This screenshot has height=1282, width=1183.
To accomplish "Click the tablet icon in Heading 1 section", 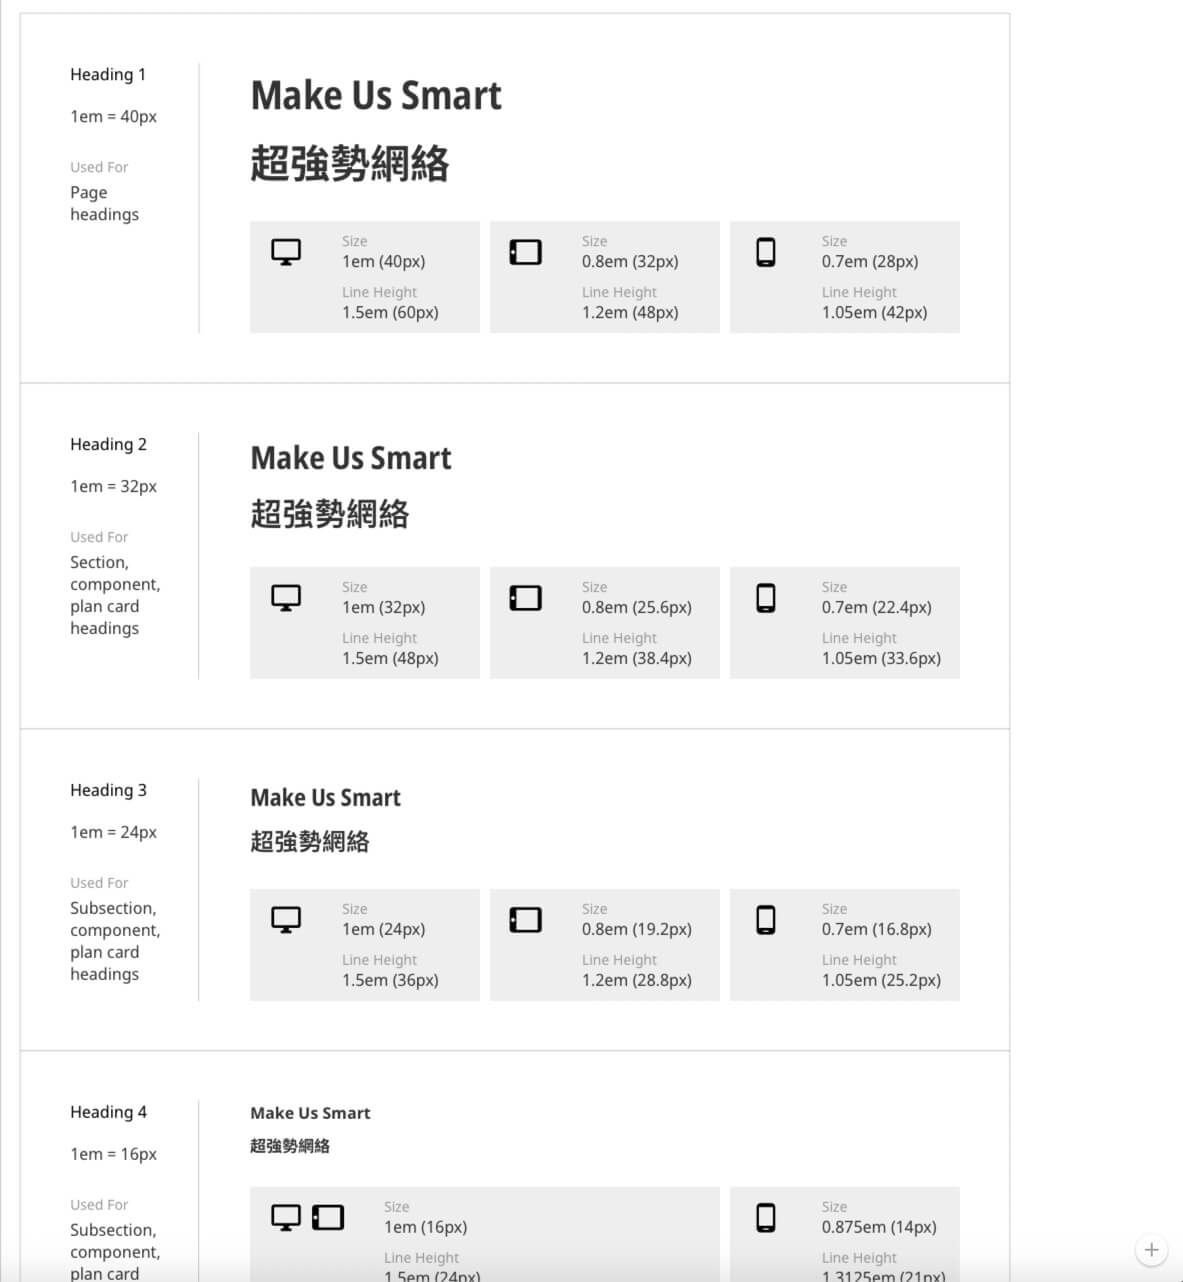I will coord(526,252).
